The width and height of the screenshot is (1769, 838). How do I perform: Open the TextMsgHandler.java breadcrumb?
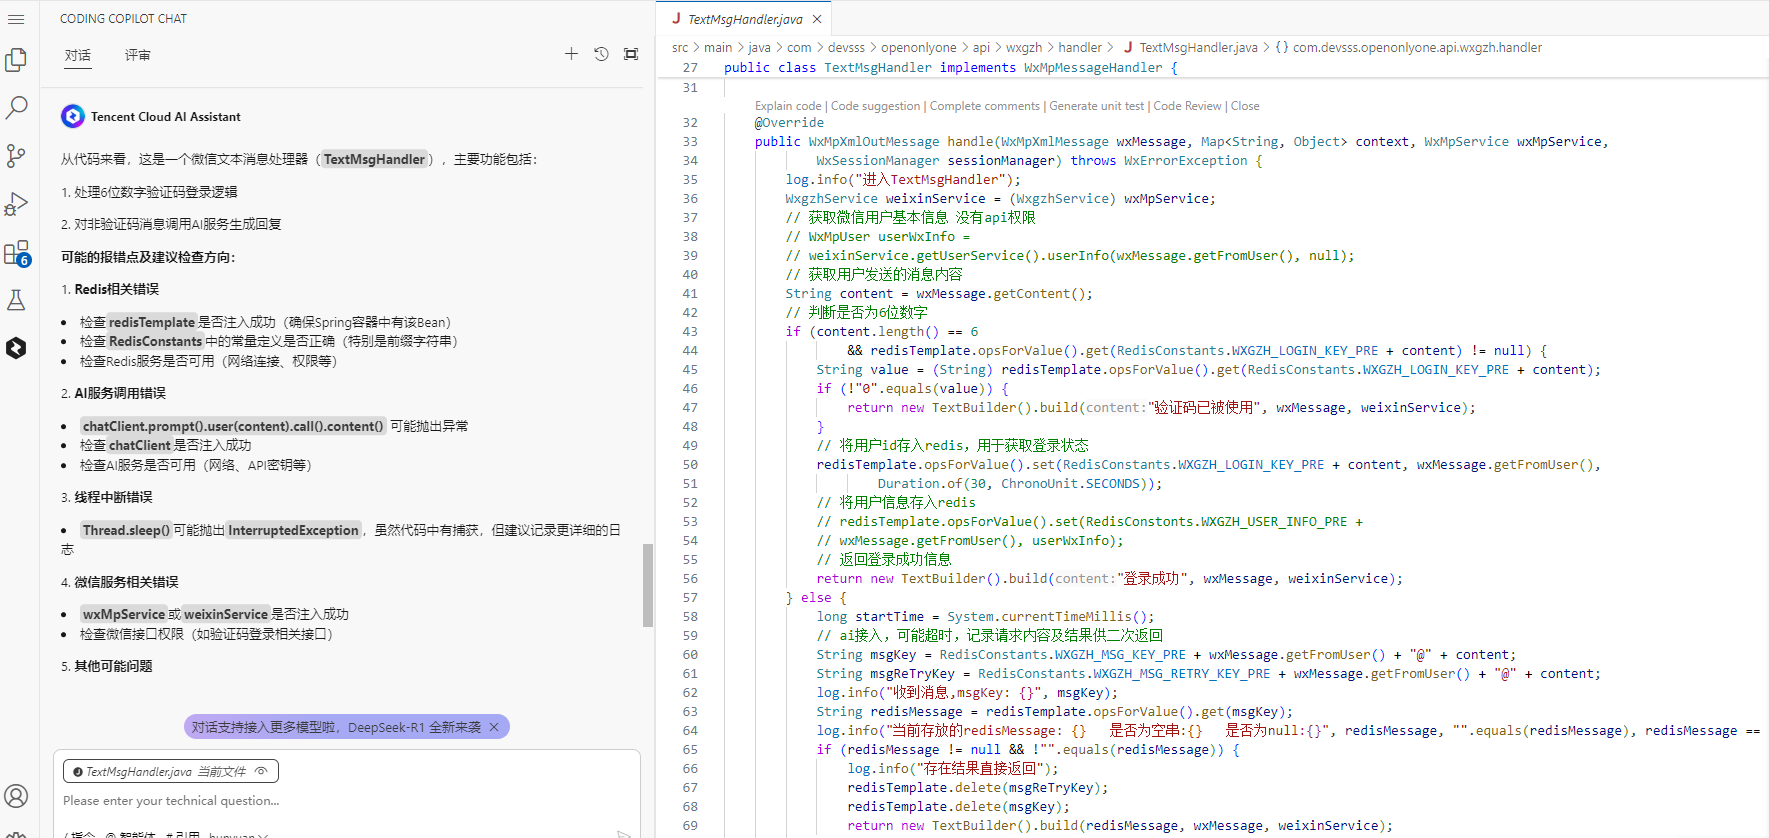pyautogui.click(x=1198, y=47)
